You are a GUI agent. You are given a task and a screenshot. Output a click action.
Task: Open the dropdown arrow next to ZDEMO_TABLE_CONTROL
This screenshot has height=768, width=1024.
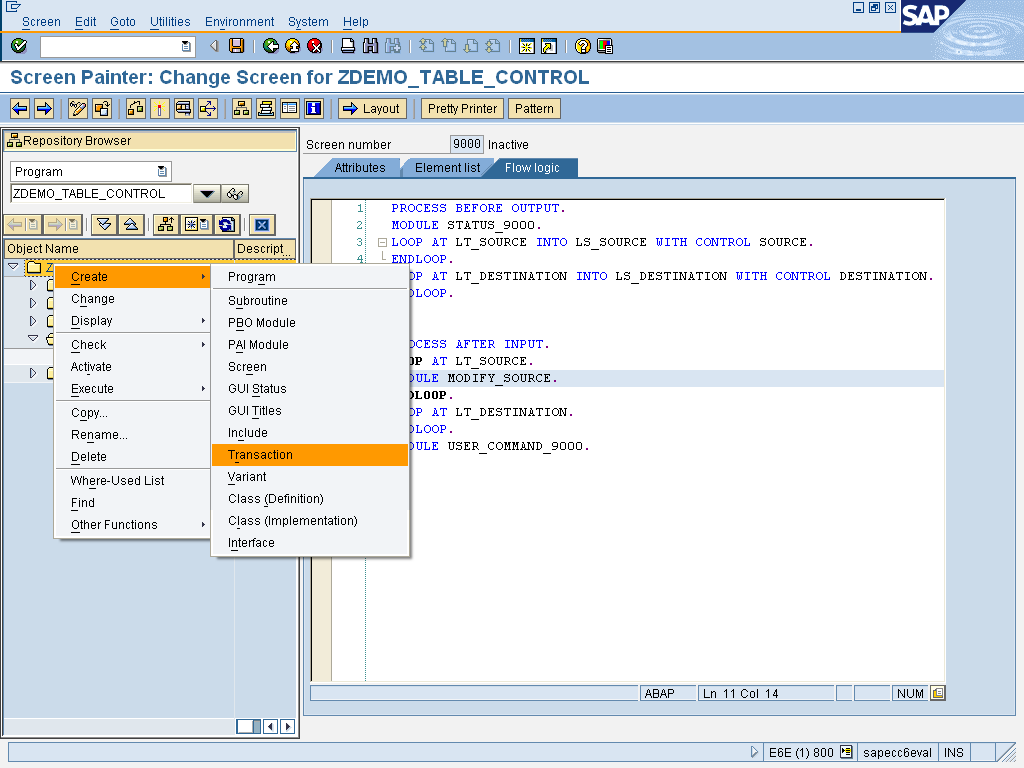(208, 193)
